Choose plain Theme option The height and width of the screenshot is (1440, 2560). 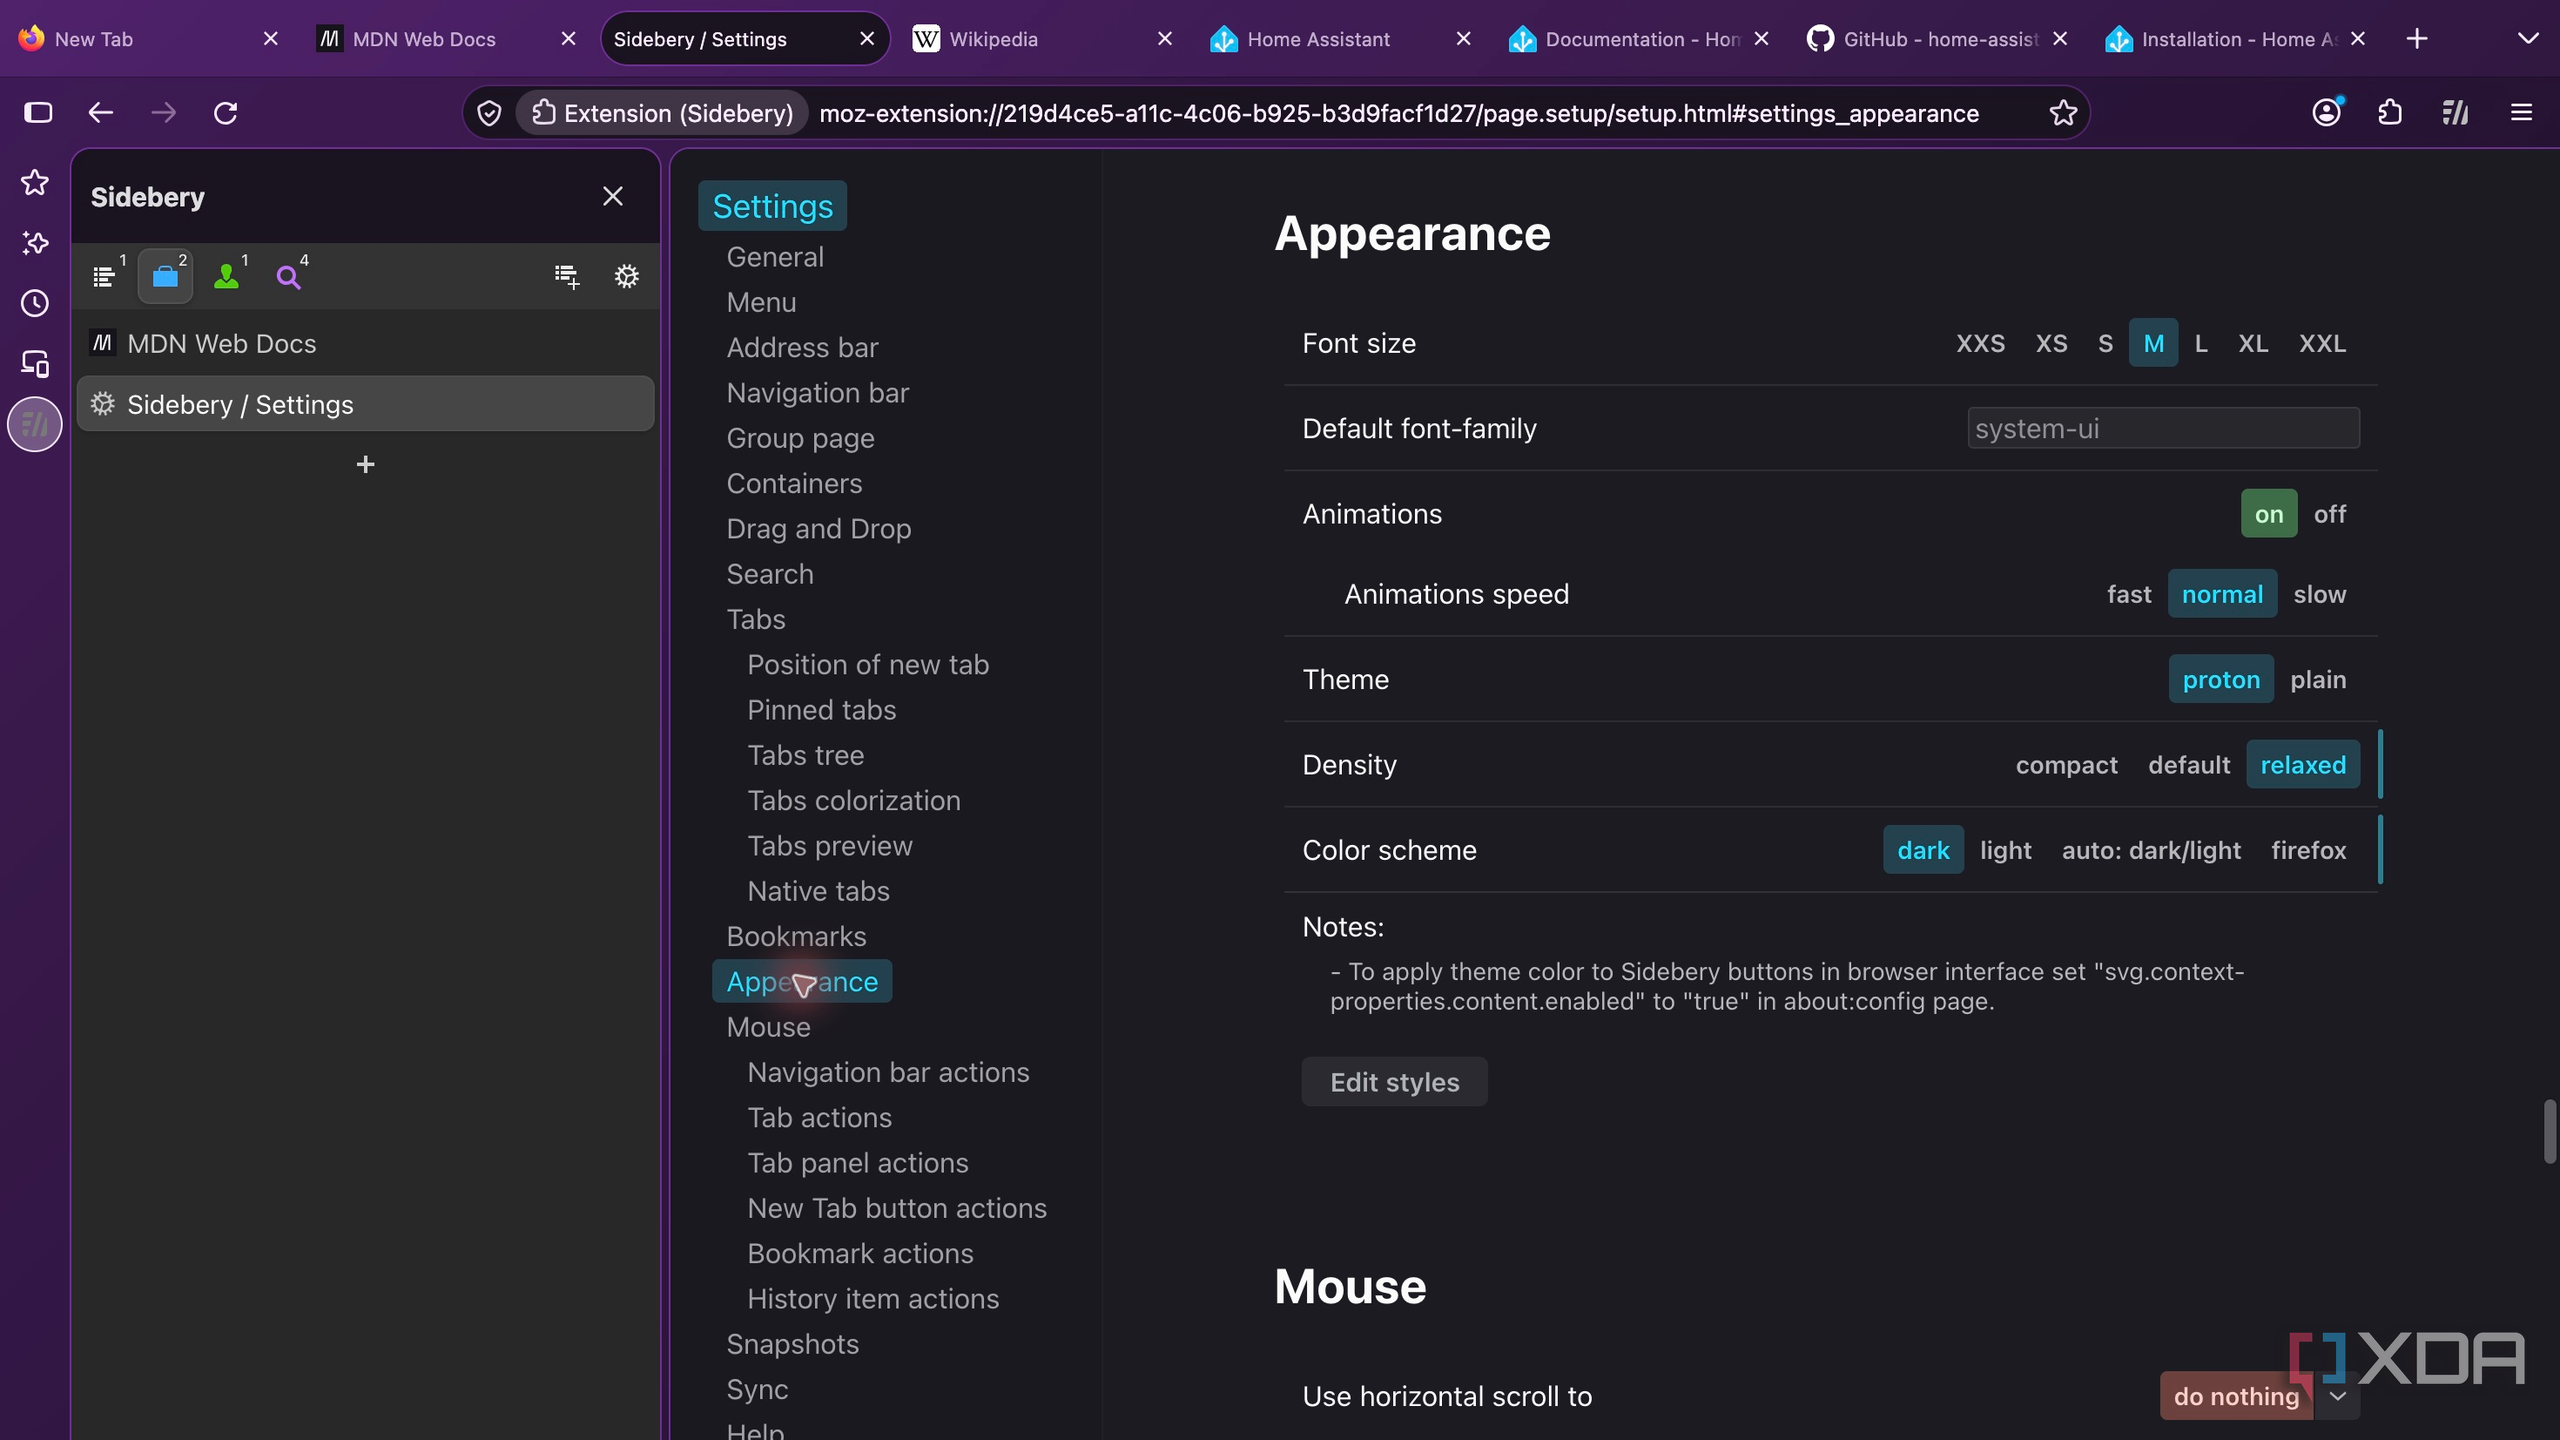coord(2318,680)
